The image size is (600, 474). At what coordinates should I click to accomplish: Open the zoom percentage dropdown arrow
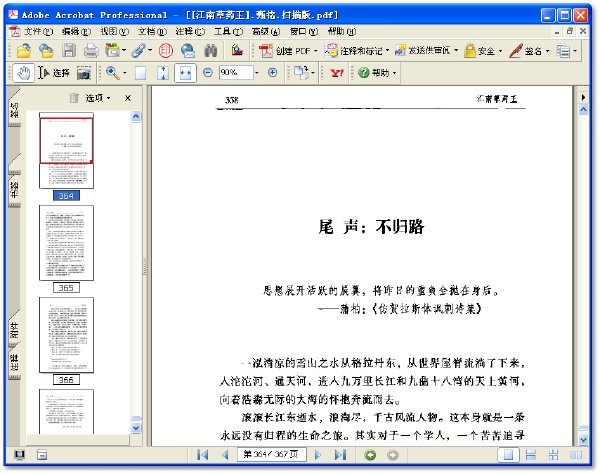(257, 73)
